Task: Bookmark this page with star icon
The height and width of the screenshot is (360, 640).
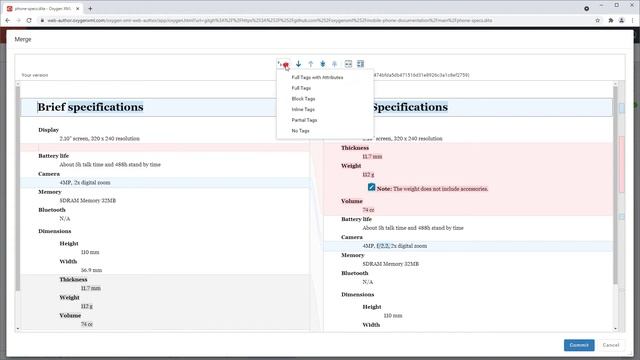Action: (598, 20)
